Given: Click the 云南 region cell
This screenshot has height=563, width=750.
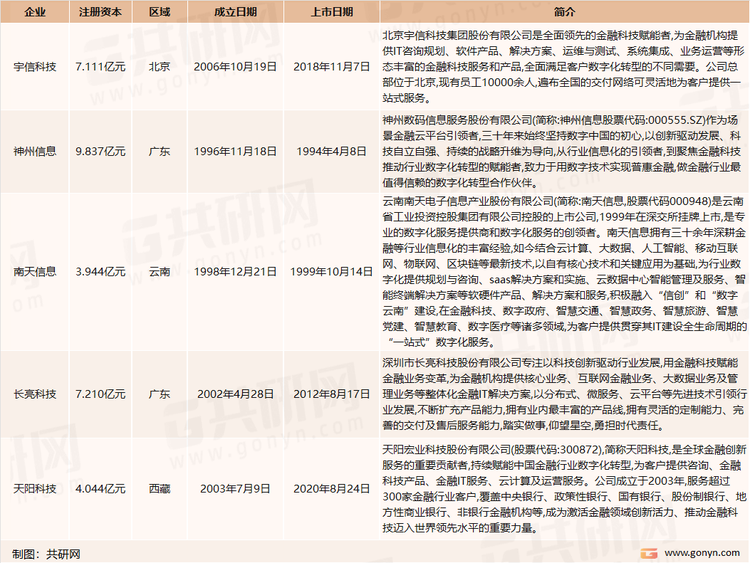Looking at the screenshot, I should click(159, 272).
